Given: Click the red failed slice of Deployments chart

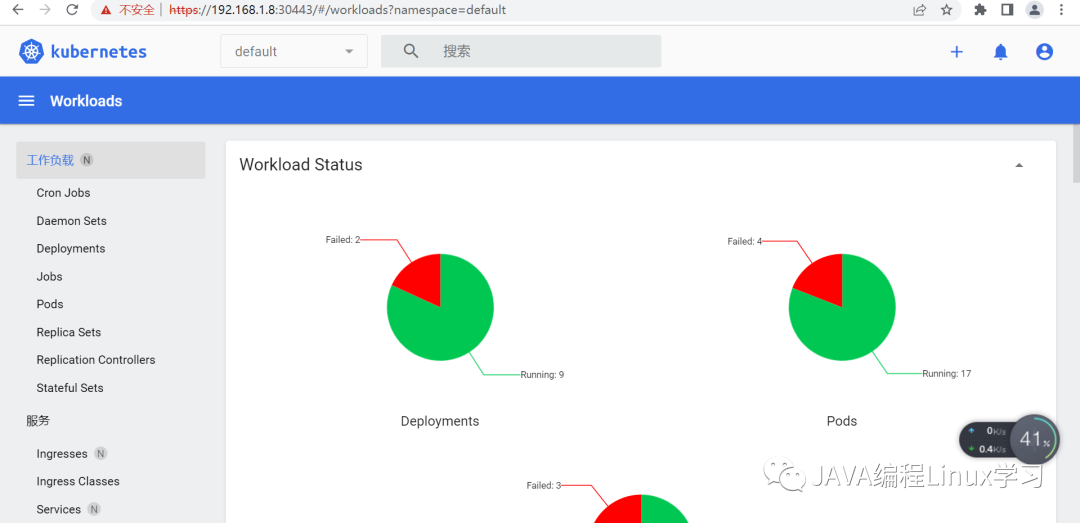Looking at the screenshot, I should pos(422,279).
